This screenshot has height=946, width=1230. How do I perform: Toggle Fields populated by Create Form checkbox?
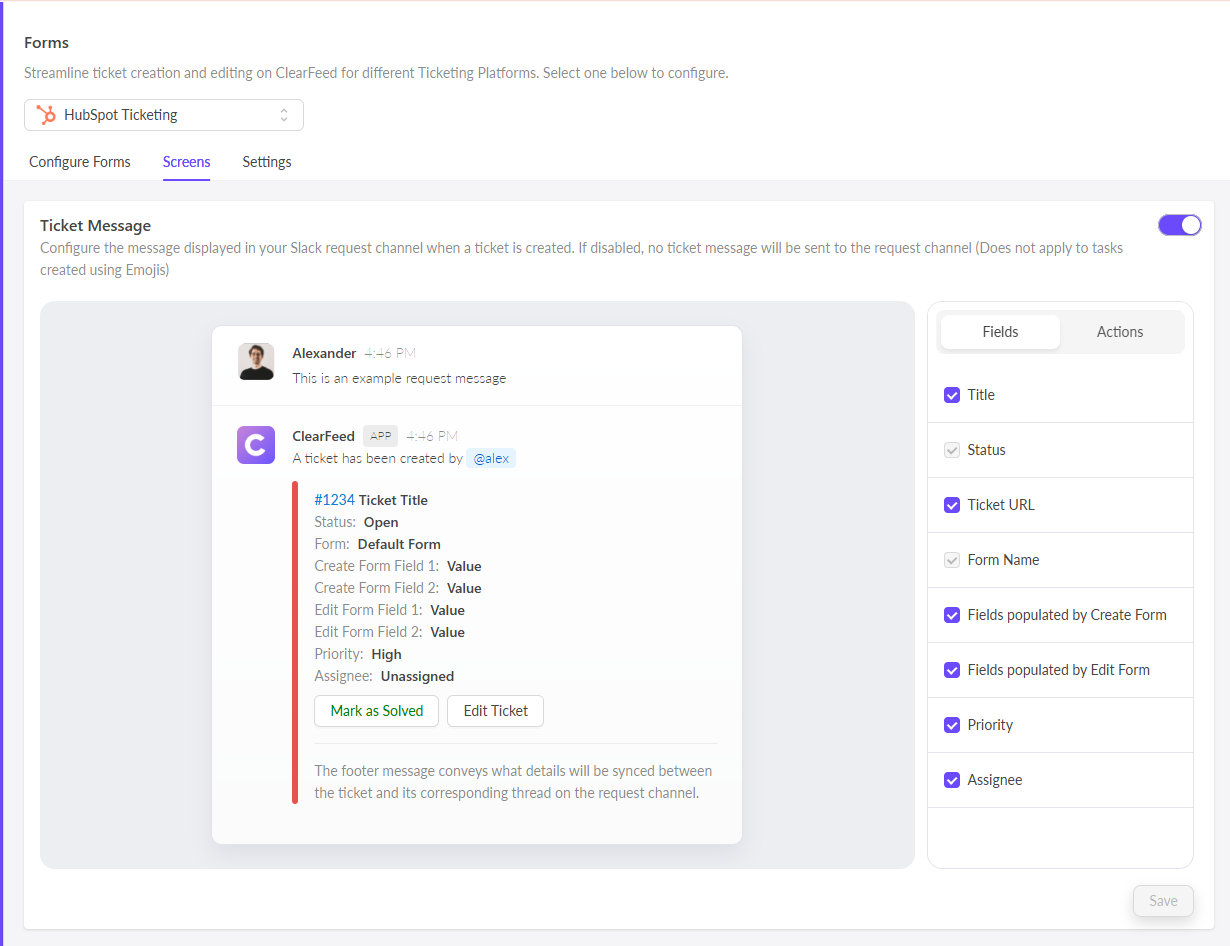952,615
